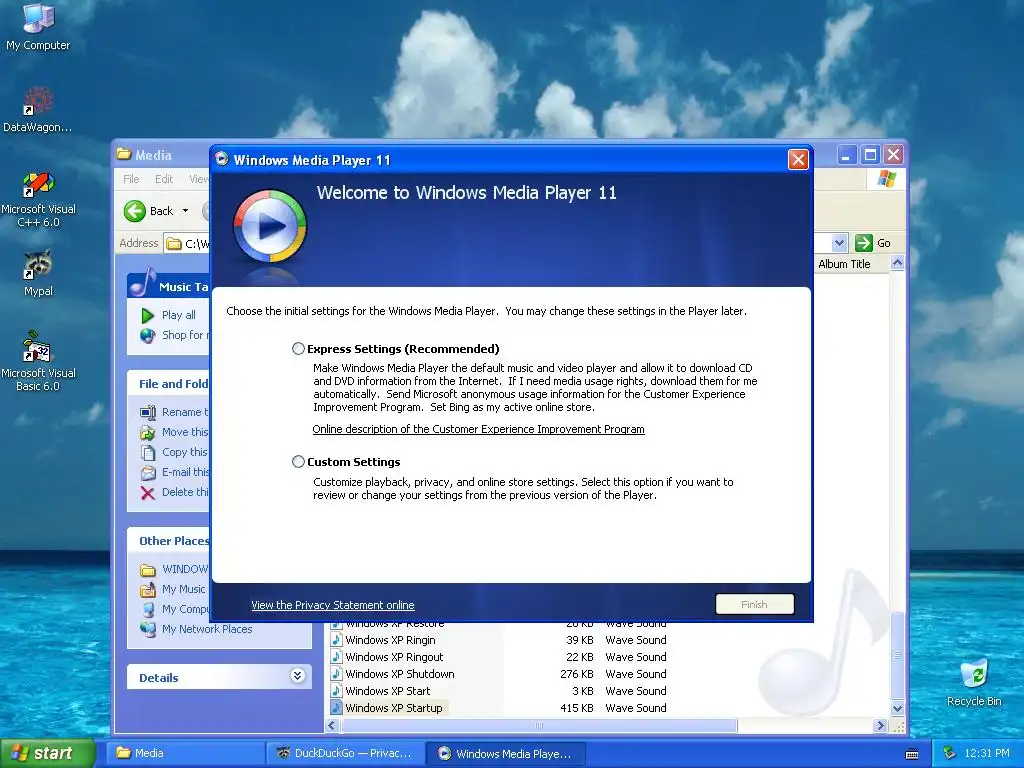Image resolution: width=1024 pixels, height=768 pixels.
Task: Click Go button next to address bar
Action: pos(873,243)
